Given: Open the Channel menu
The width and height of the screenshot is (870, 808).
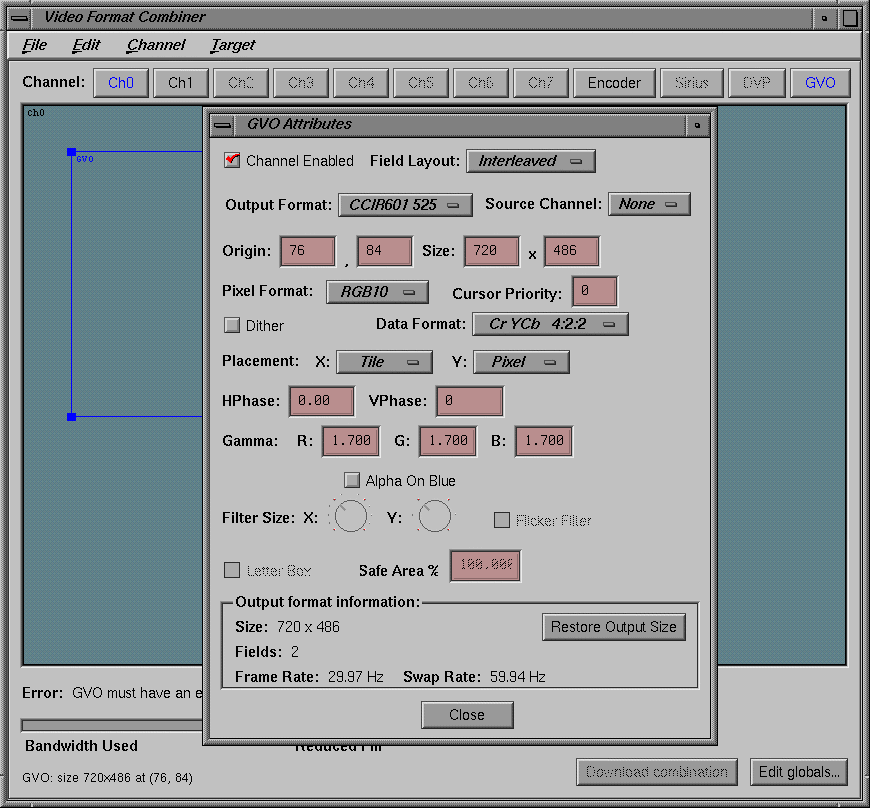Looking at the screenshot, I should [155, 45].
